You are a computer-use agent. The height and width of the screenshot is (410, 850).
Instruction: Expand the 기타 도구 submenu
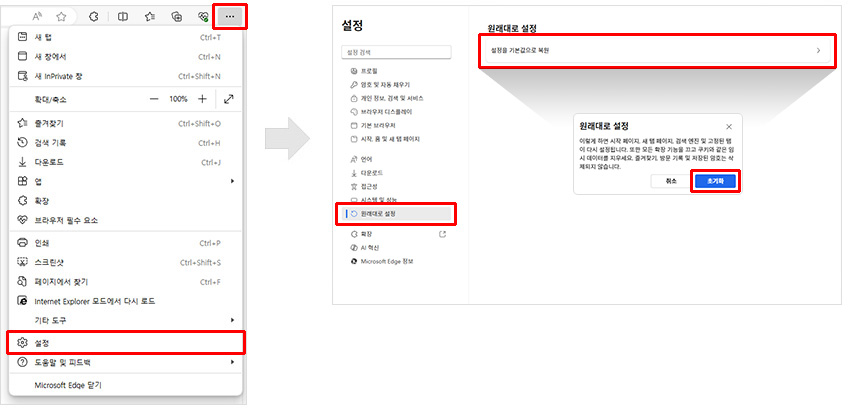tap(232, 320)
